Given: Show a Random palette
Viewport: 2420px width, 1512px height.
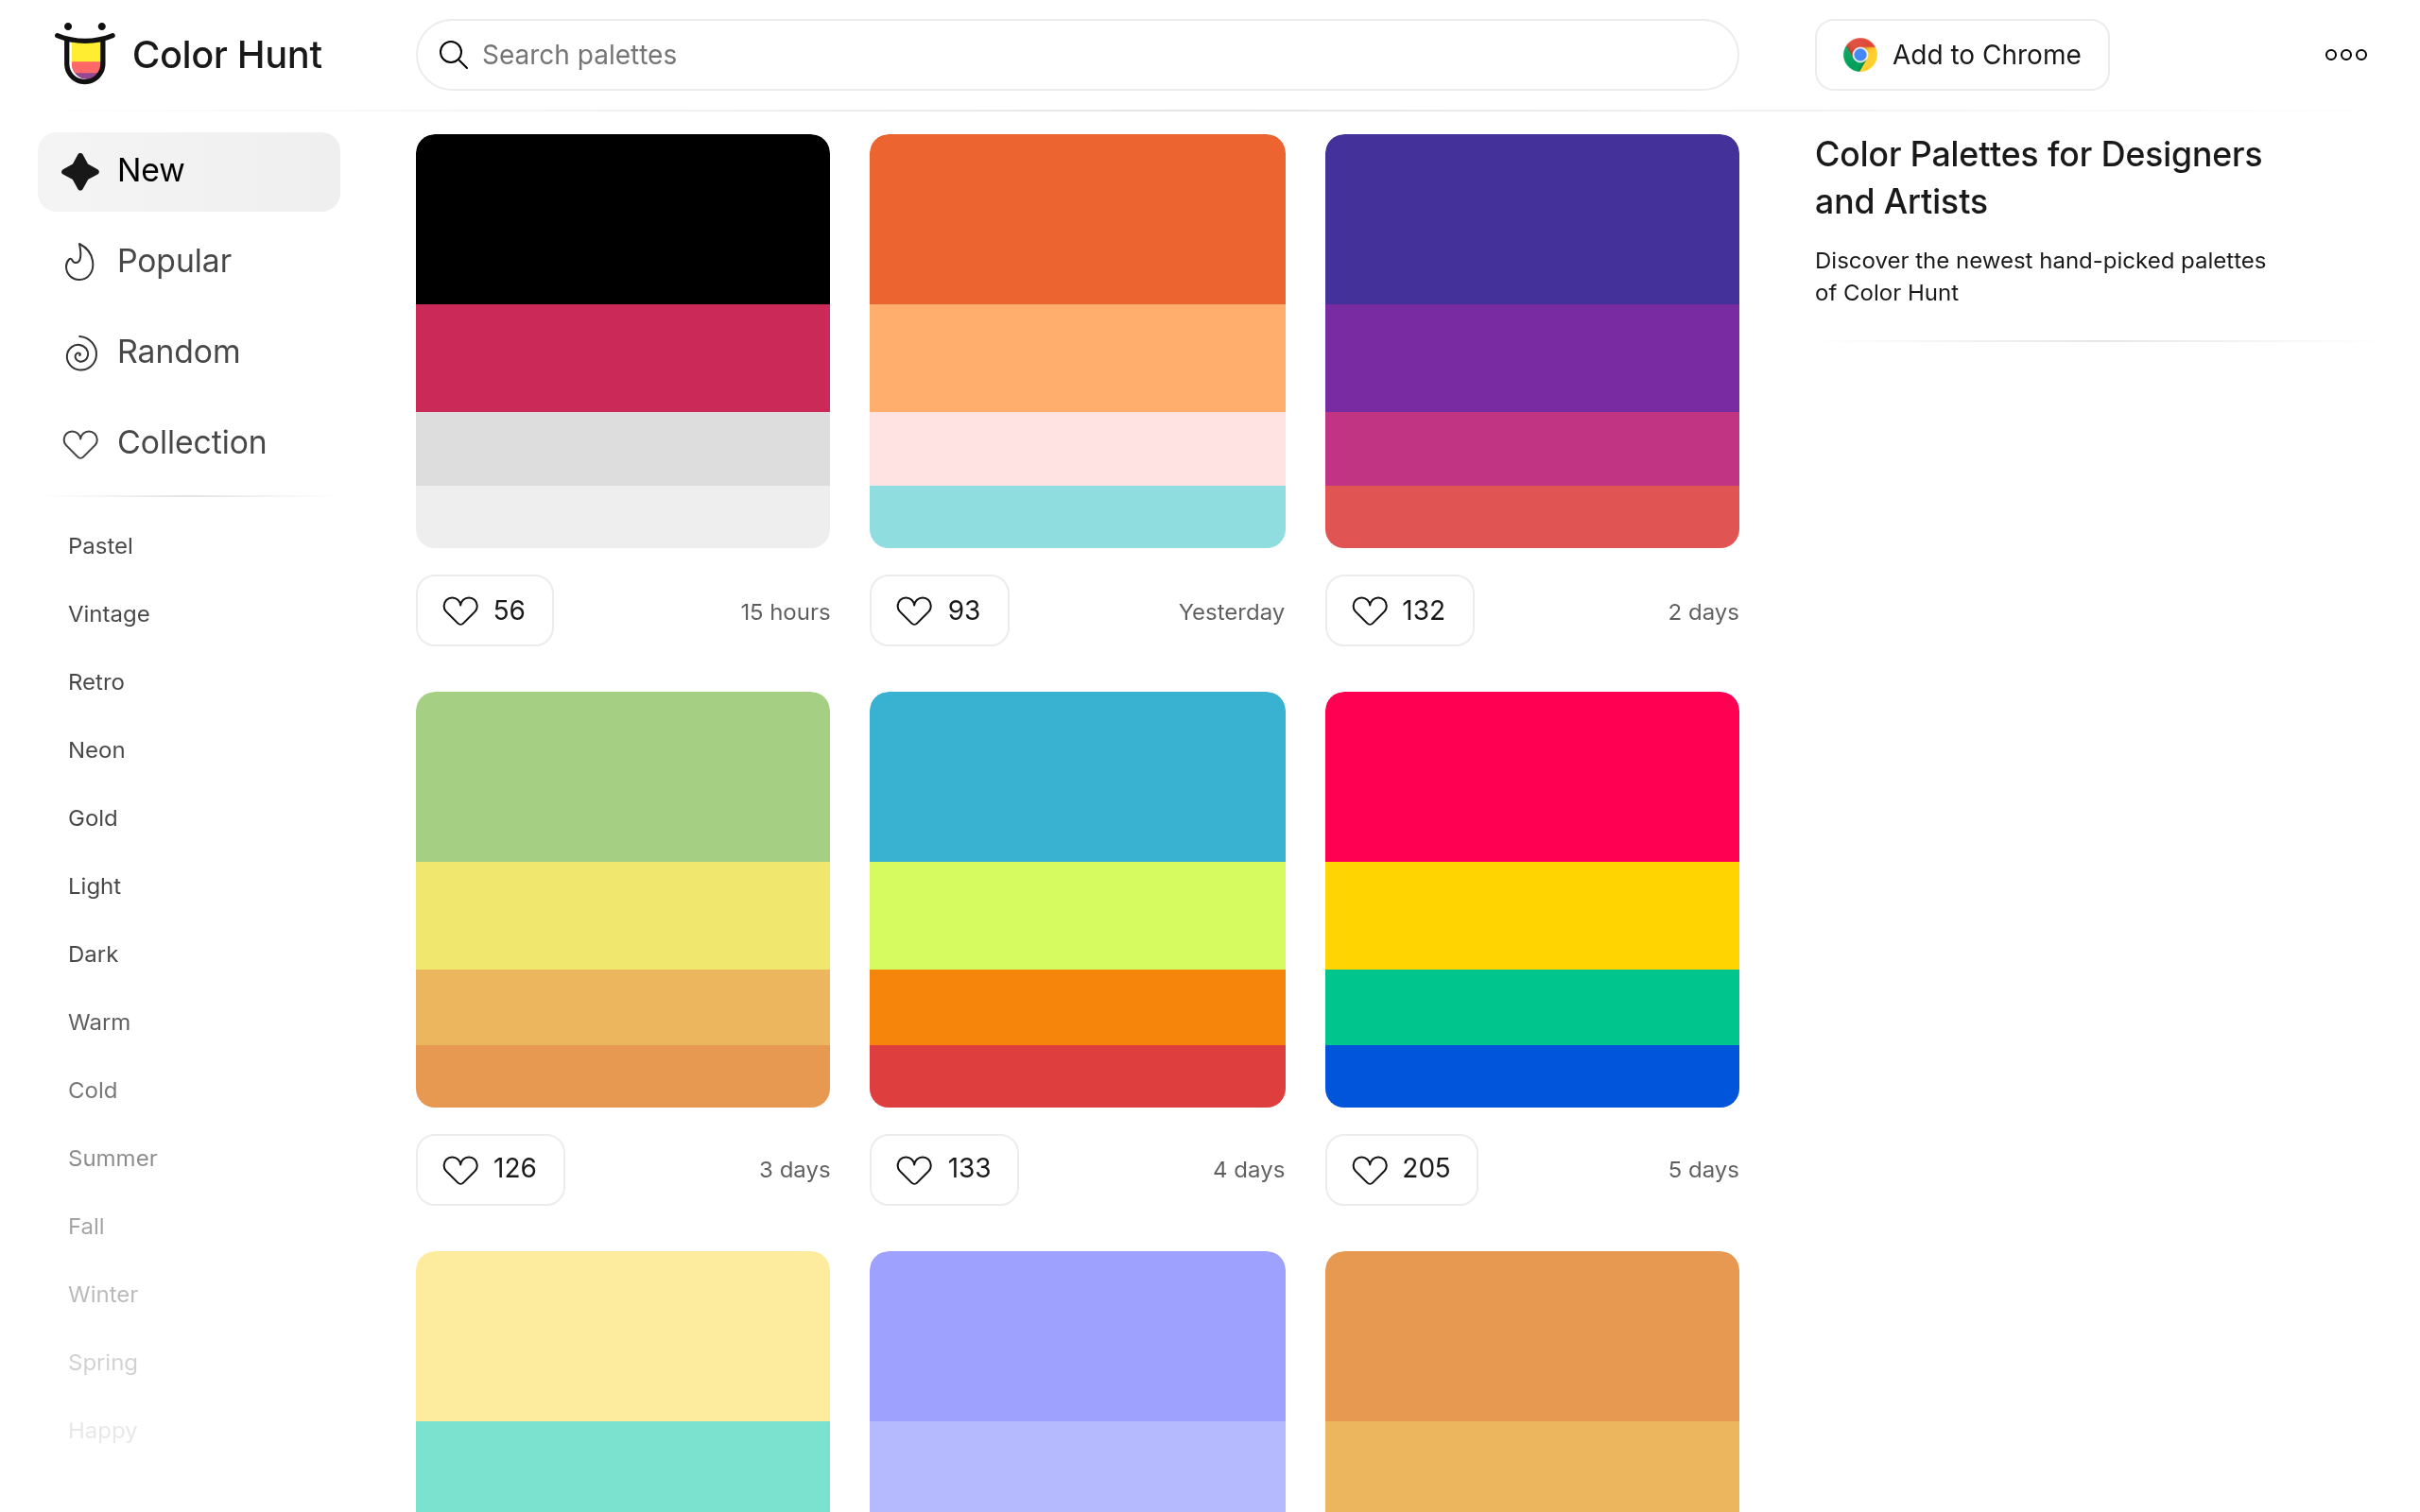Looking at the screenshot, I should [189, 353].
